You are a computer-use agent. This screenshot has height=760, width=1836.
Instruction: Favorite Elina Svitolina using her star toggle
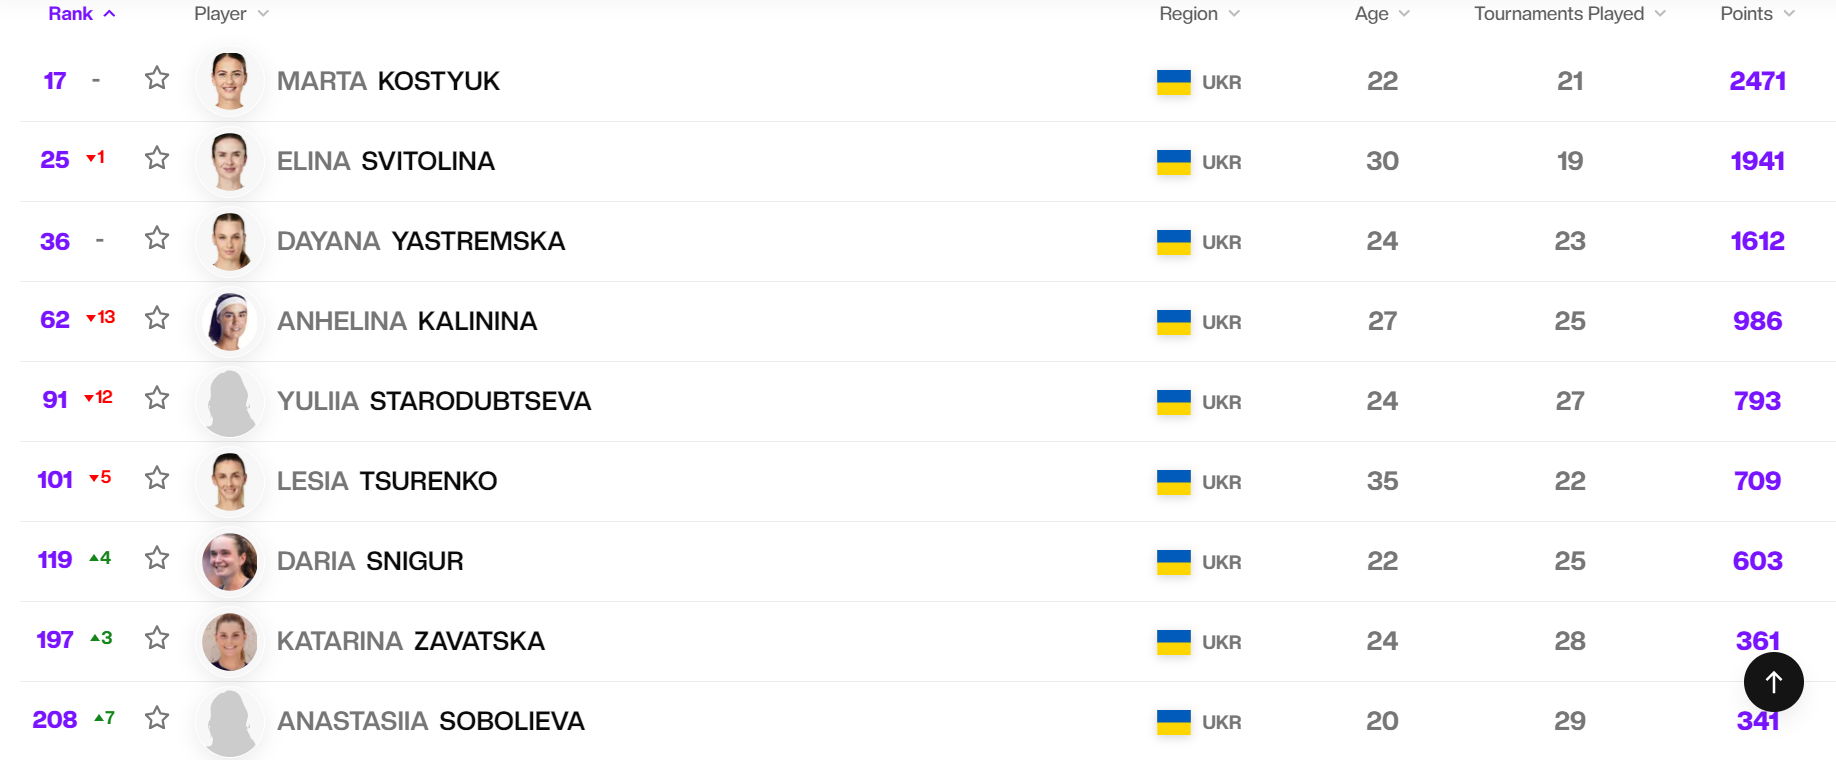coord(157,158)
